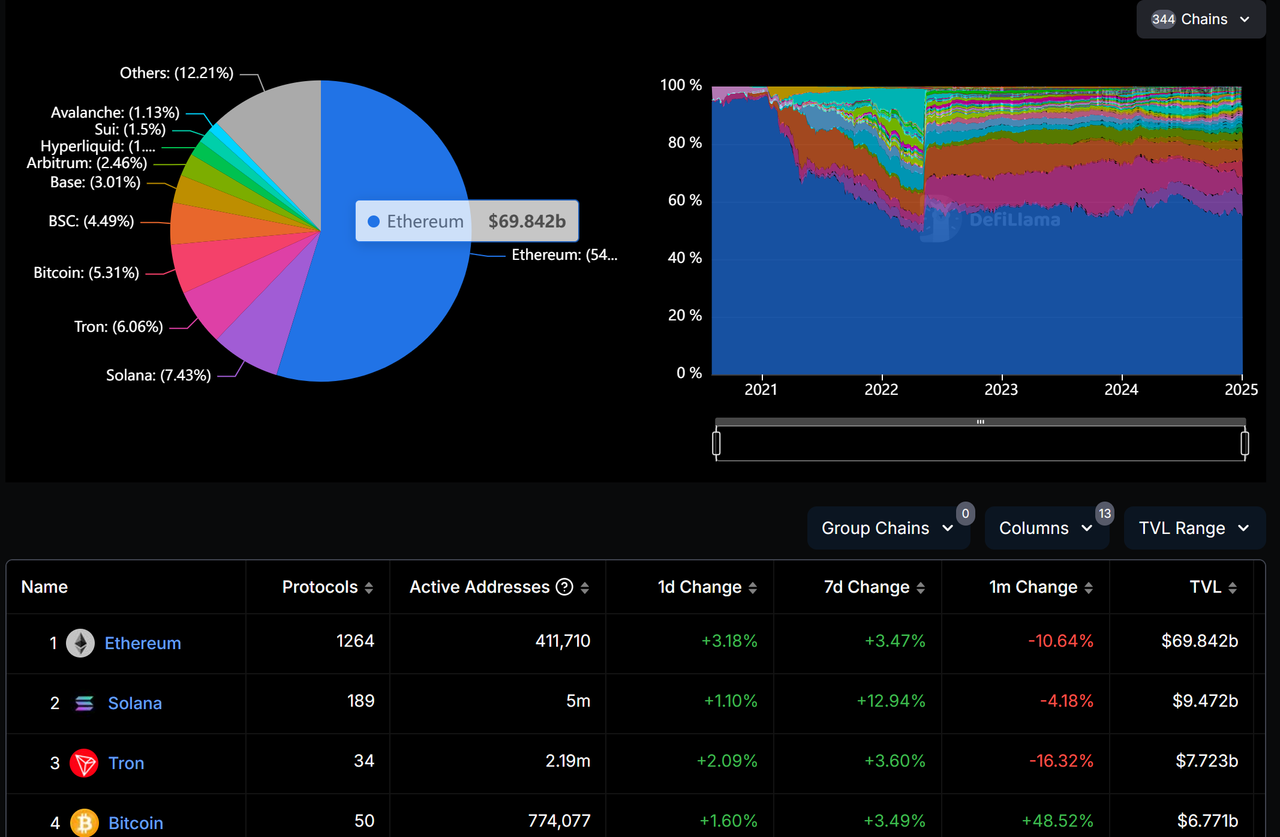Click Tron TVL value $7.723b

coord(1207,761)
